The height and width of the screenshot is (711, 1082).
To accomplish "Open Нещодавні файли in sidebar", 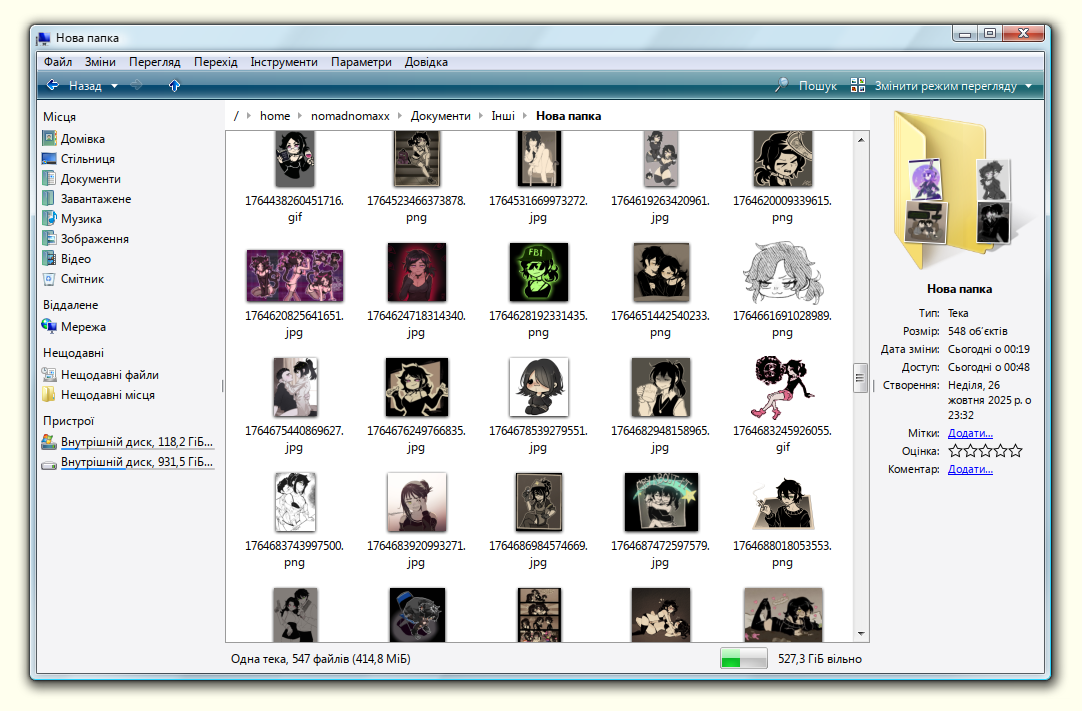I will pyautogui.click(x=101, y=375).
